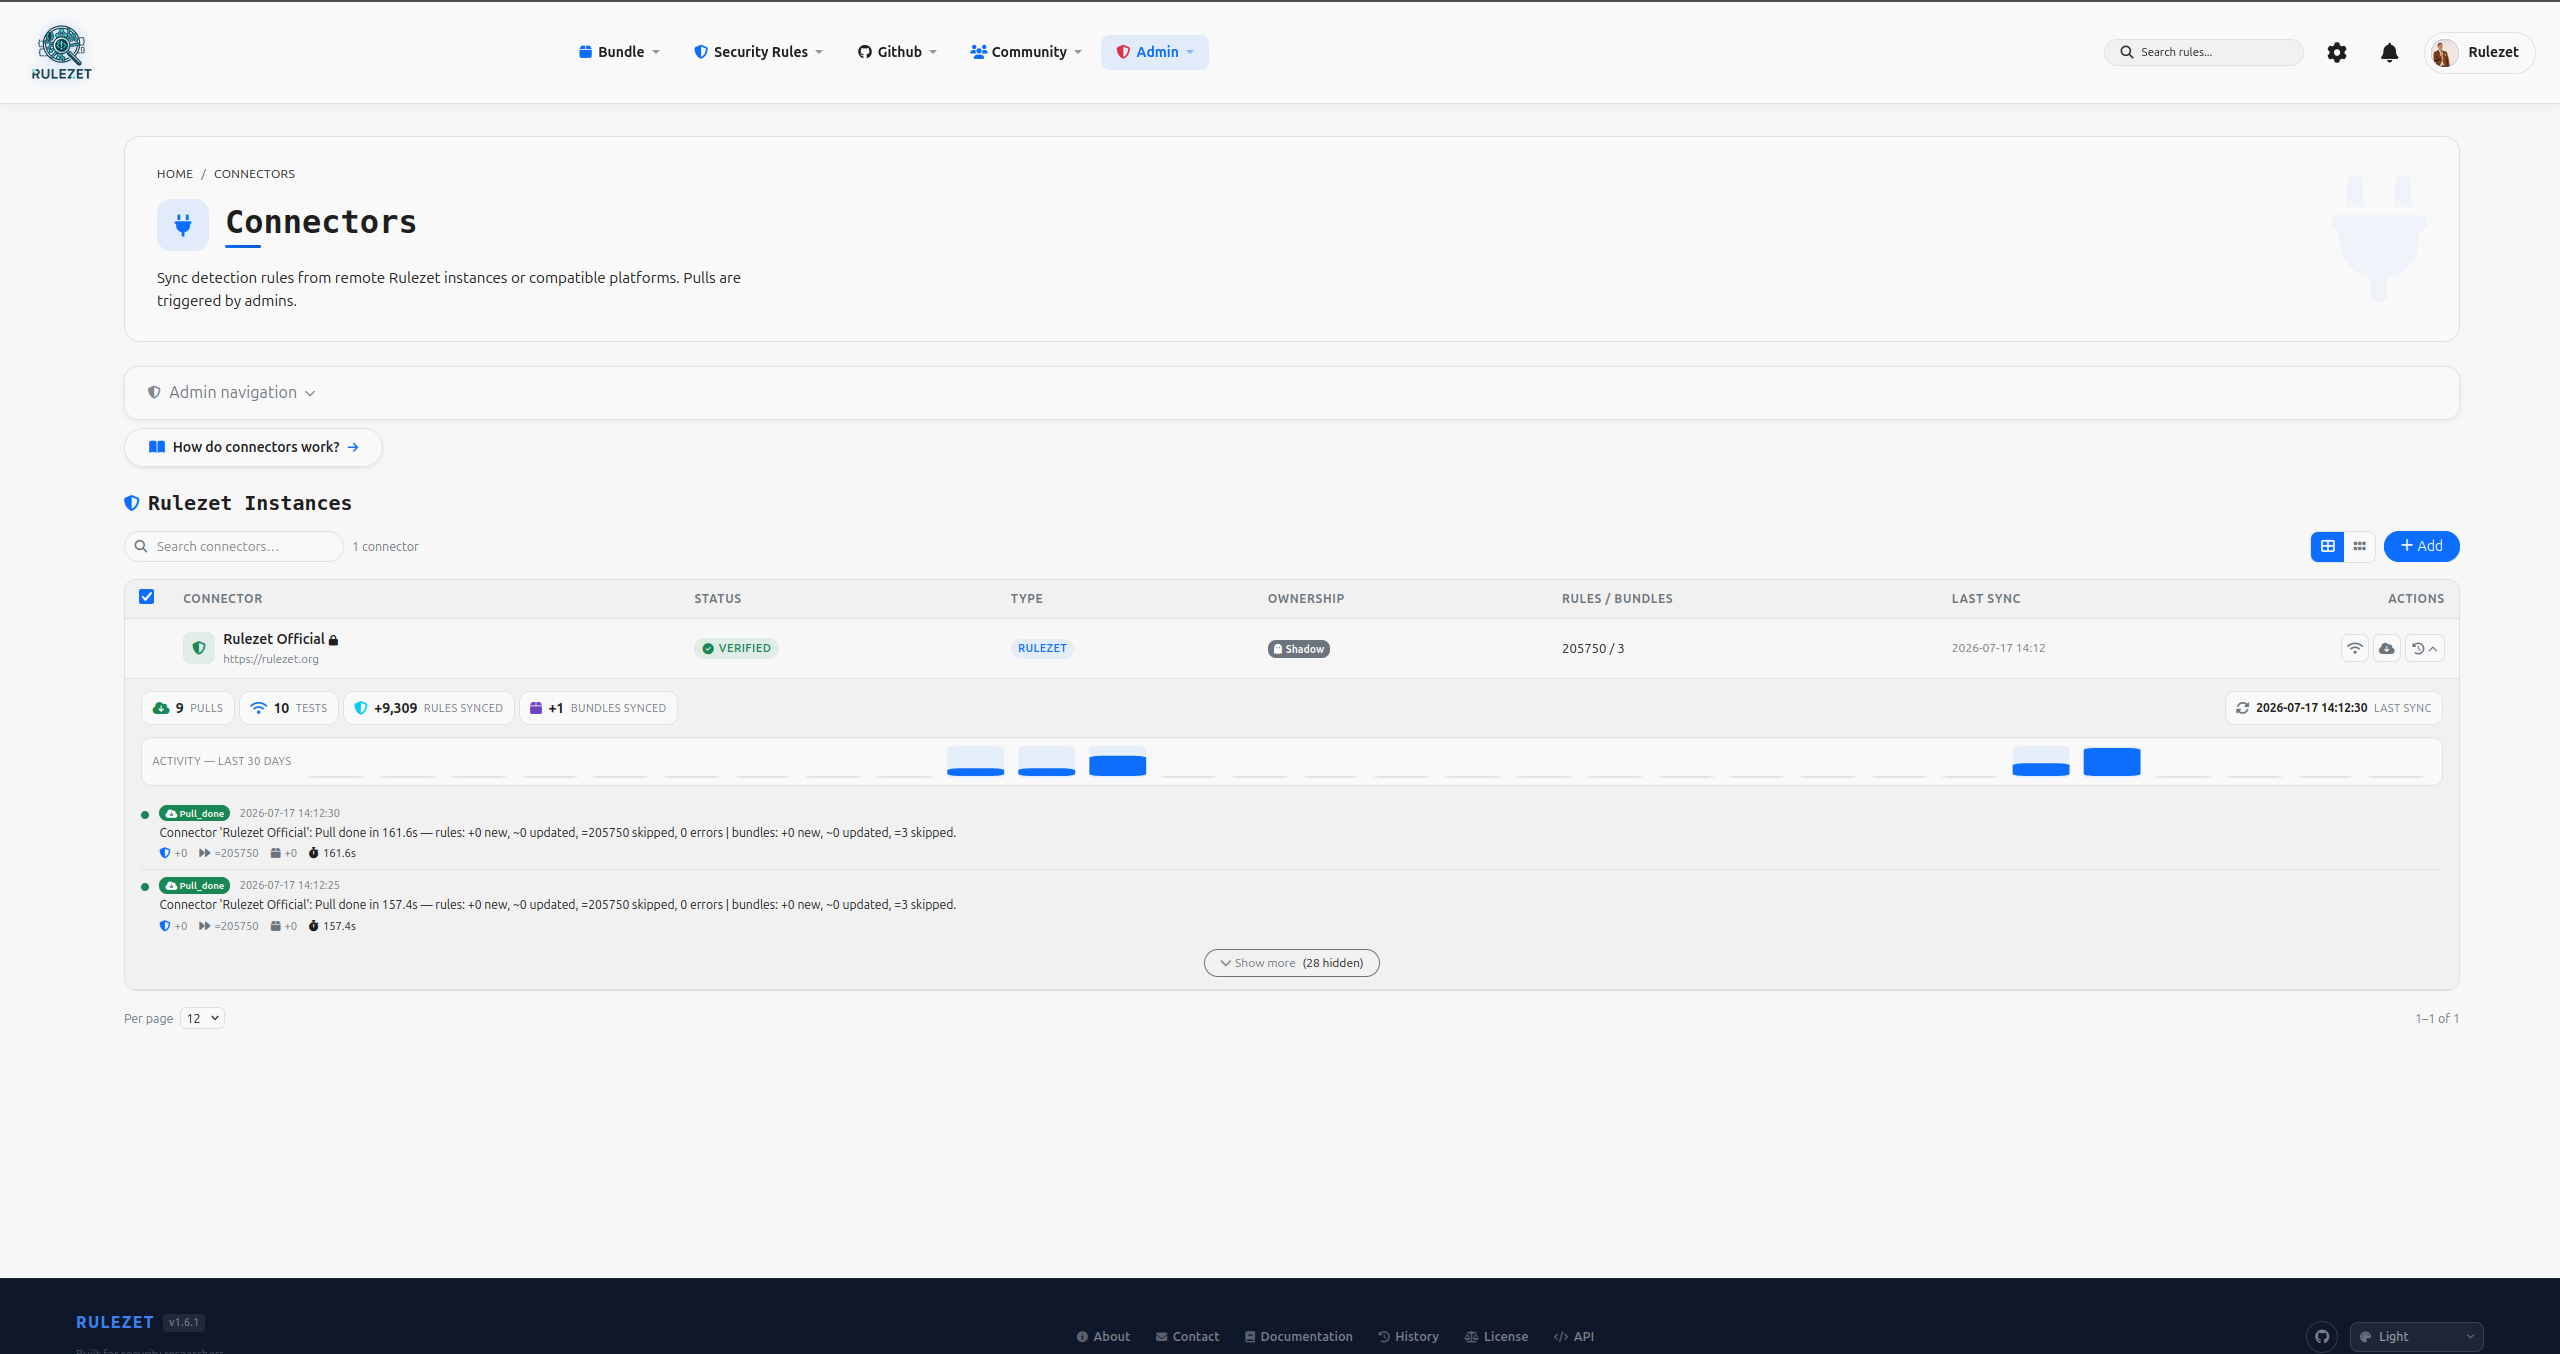Switch to compact grid view toggle
The image size is (2560, 1354).
[x=2359, y=546]
